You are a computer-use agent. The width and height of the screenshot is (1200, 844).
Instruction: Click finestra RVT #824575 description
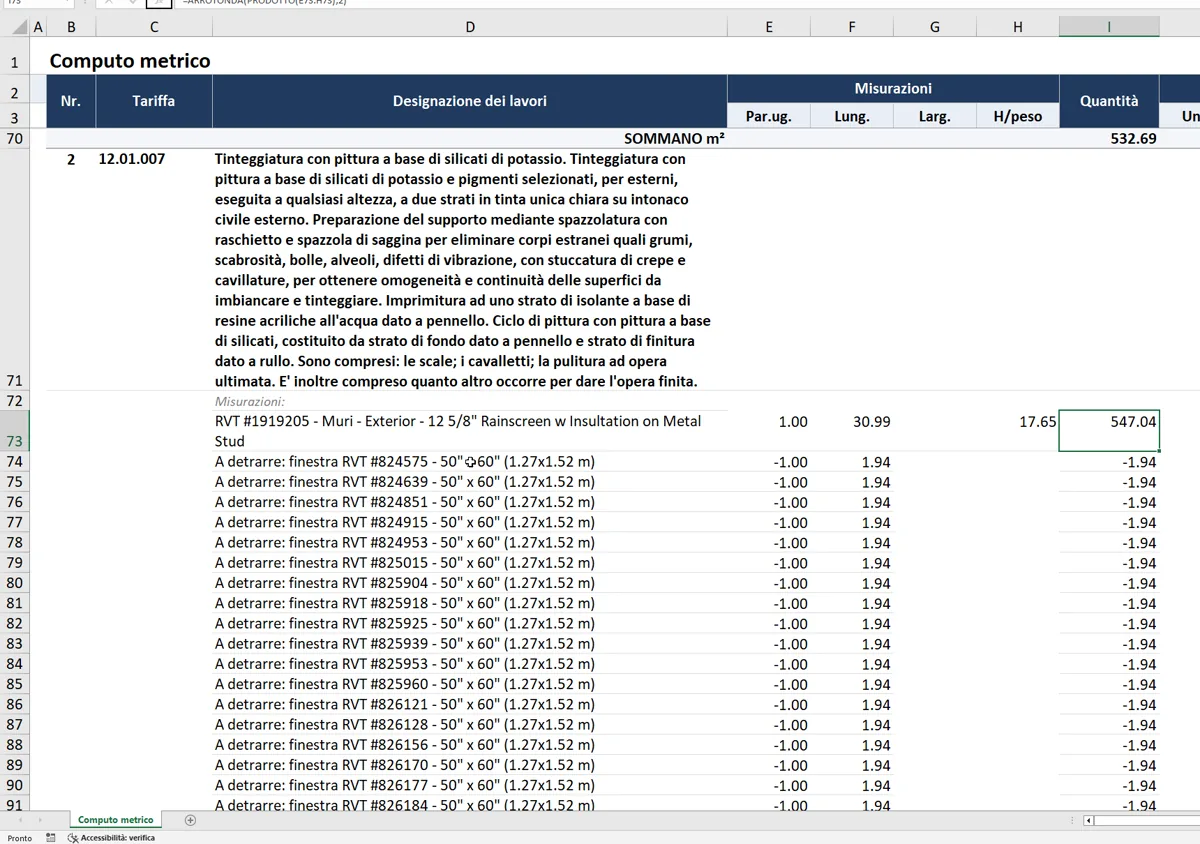[405, 462]
